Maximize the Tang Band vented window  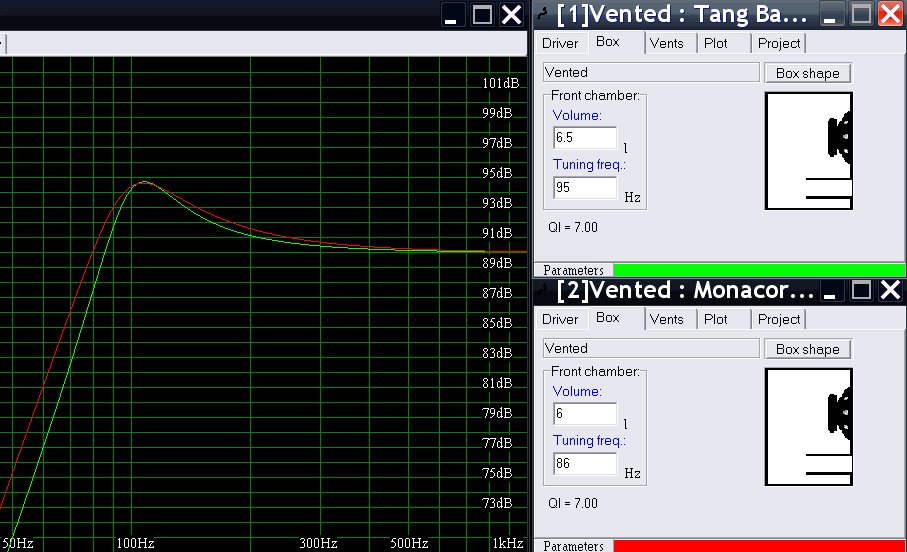tap(861, 14)
